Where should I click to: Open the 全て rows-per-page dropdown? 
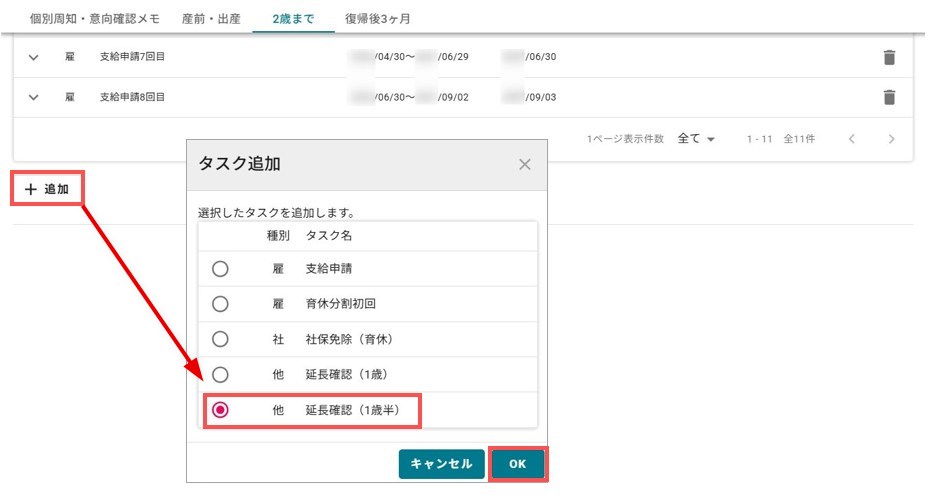pyautogui.click(x=696, y=139)
